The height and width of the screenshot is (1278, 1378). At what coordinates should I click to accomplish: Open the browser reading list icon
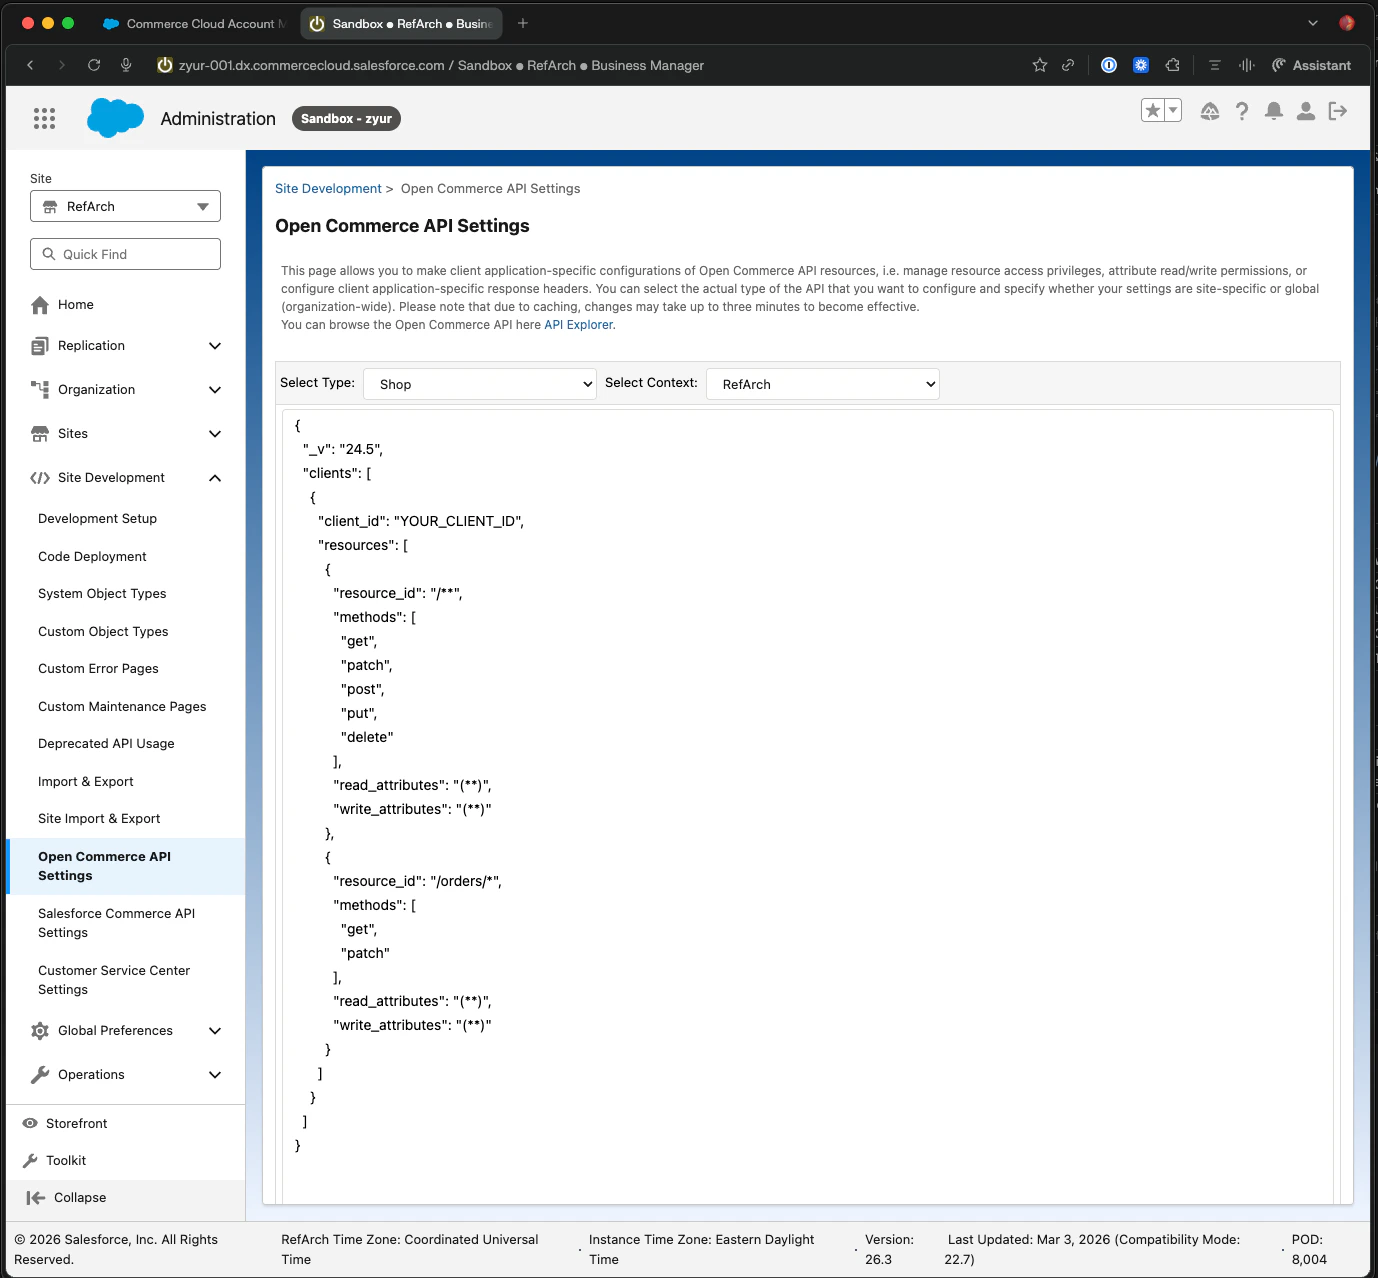(x=1215, y=65)
